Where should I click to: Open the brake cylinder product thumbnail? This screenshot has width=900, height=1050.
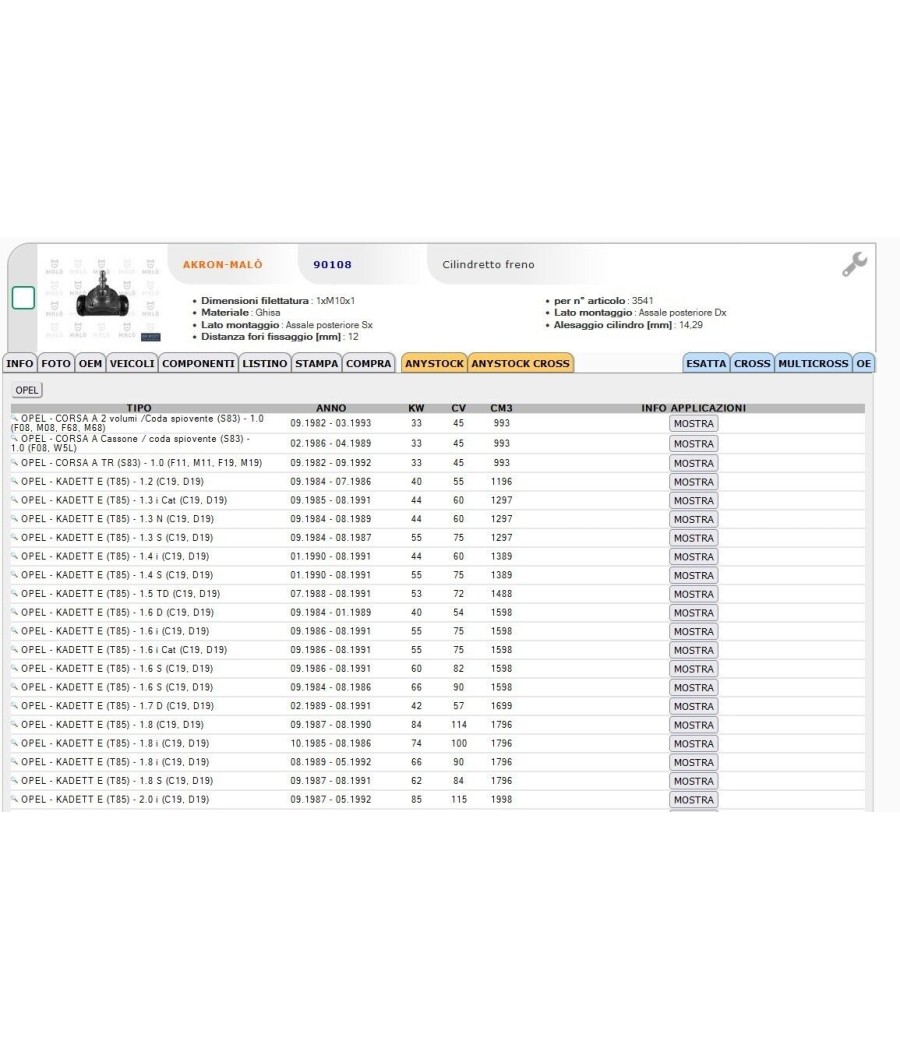[102, 300]
